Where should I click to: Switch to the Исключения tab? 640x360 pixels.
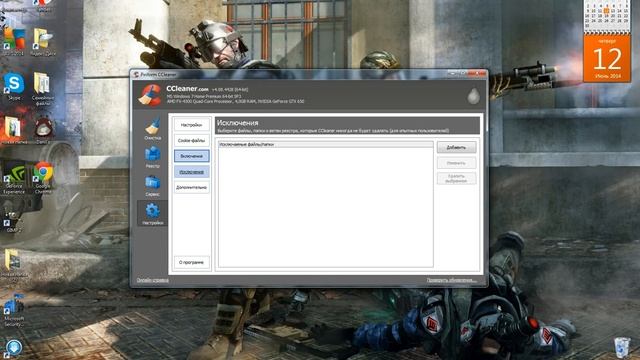[191, 171]
